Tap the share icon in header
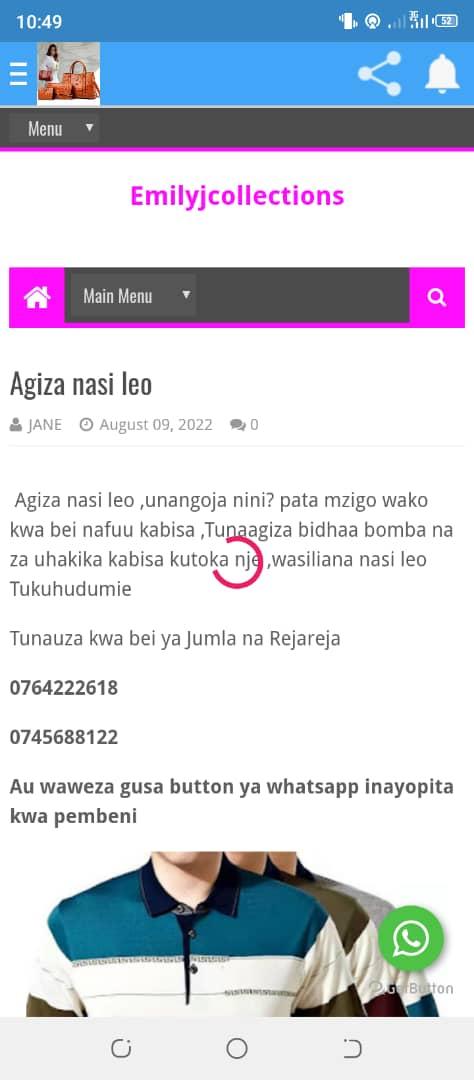This screenshot has width=474, height=1080. point(380,74)
